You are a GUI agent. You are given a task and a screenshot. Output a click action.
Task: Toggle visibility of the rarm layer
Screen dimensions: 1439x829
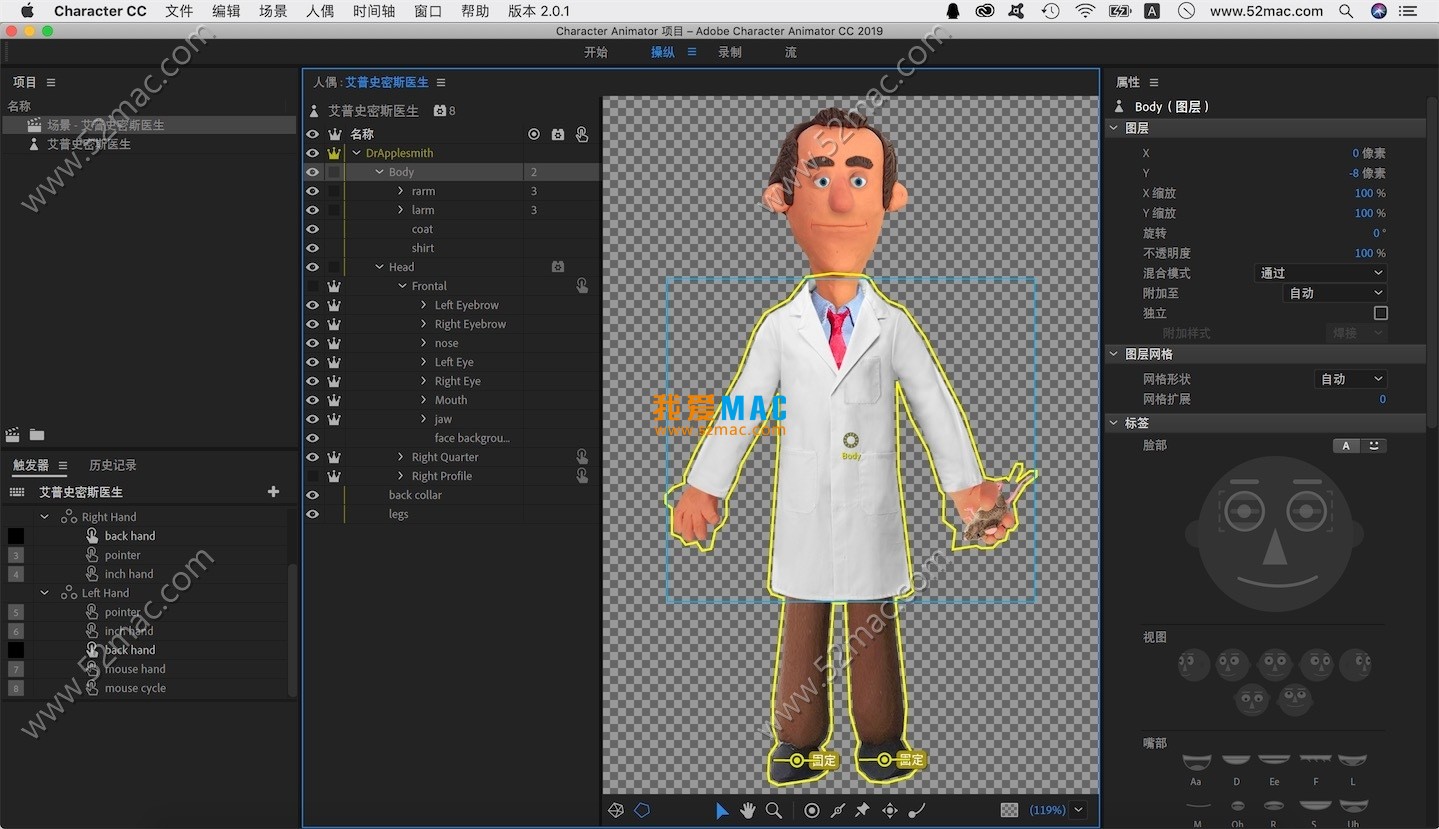312,191
